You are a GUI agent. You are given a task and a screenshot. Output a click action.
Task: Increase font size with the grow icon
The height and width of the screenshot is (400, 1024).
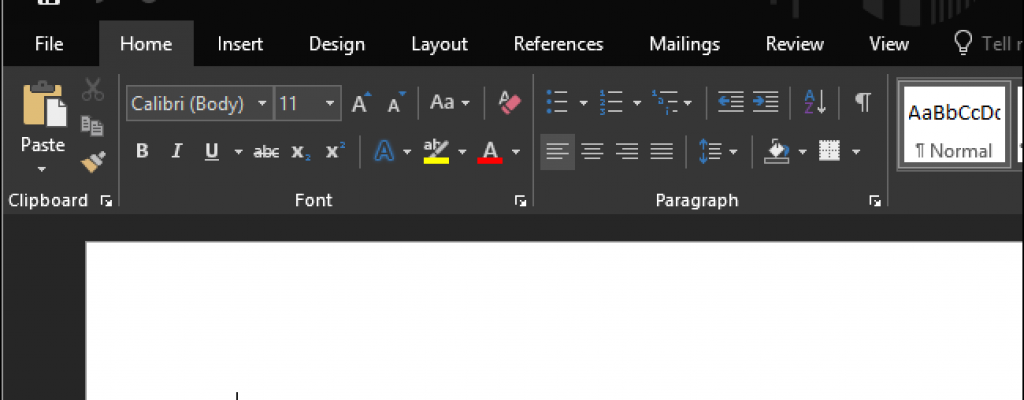coord(361,102)
